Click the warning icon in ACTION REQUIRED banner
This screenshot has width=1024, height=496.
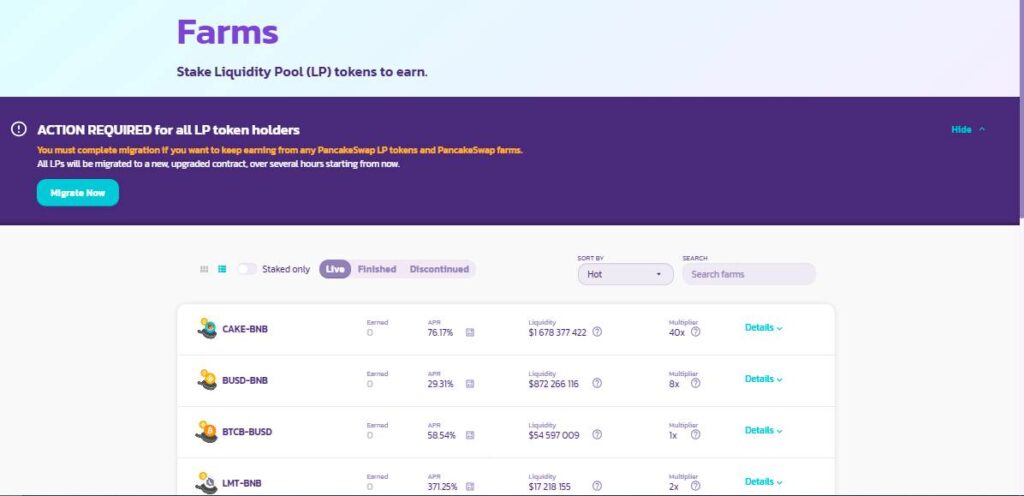pos(19,129)
